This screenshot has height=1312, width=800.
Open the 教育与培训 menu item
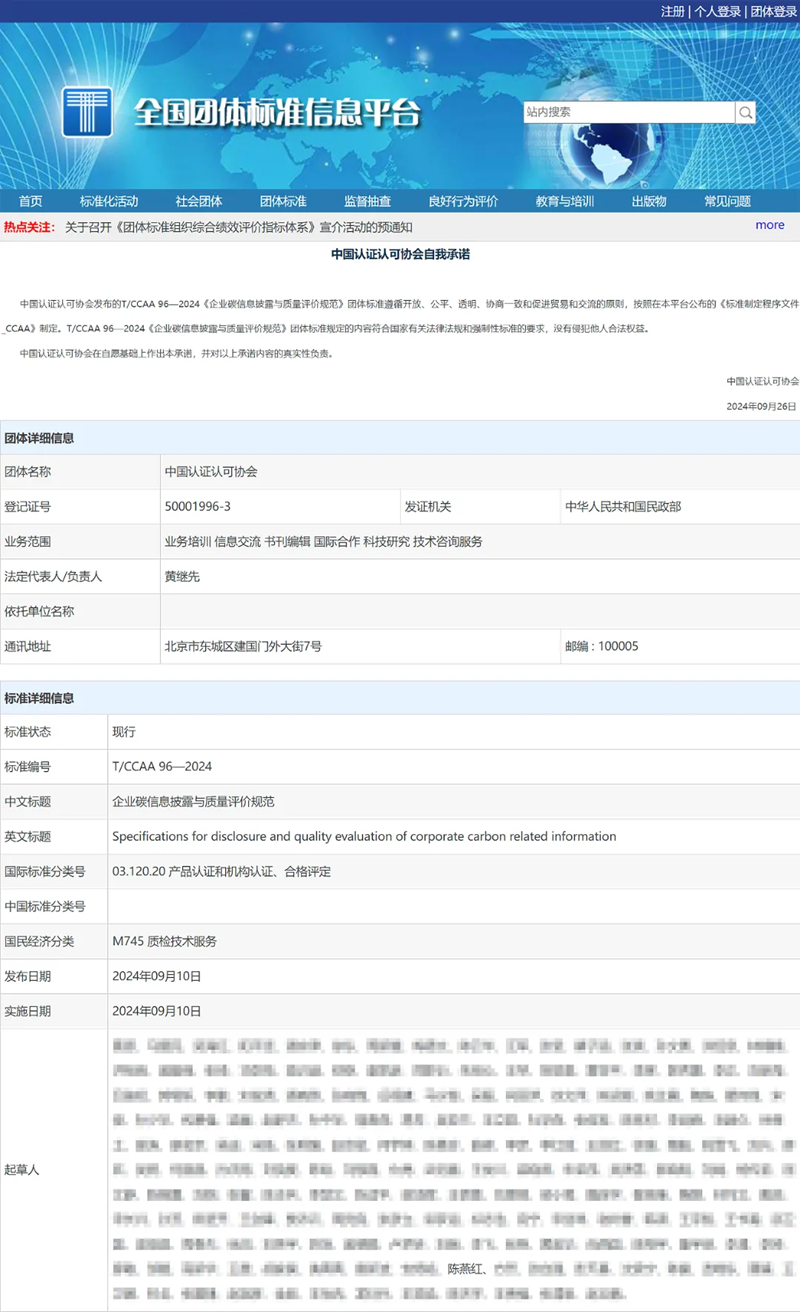pyautogui.click(x=565, y=201)
